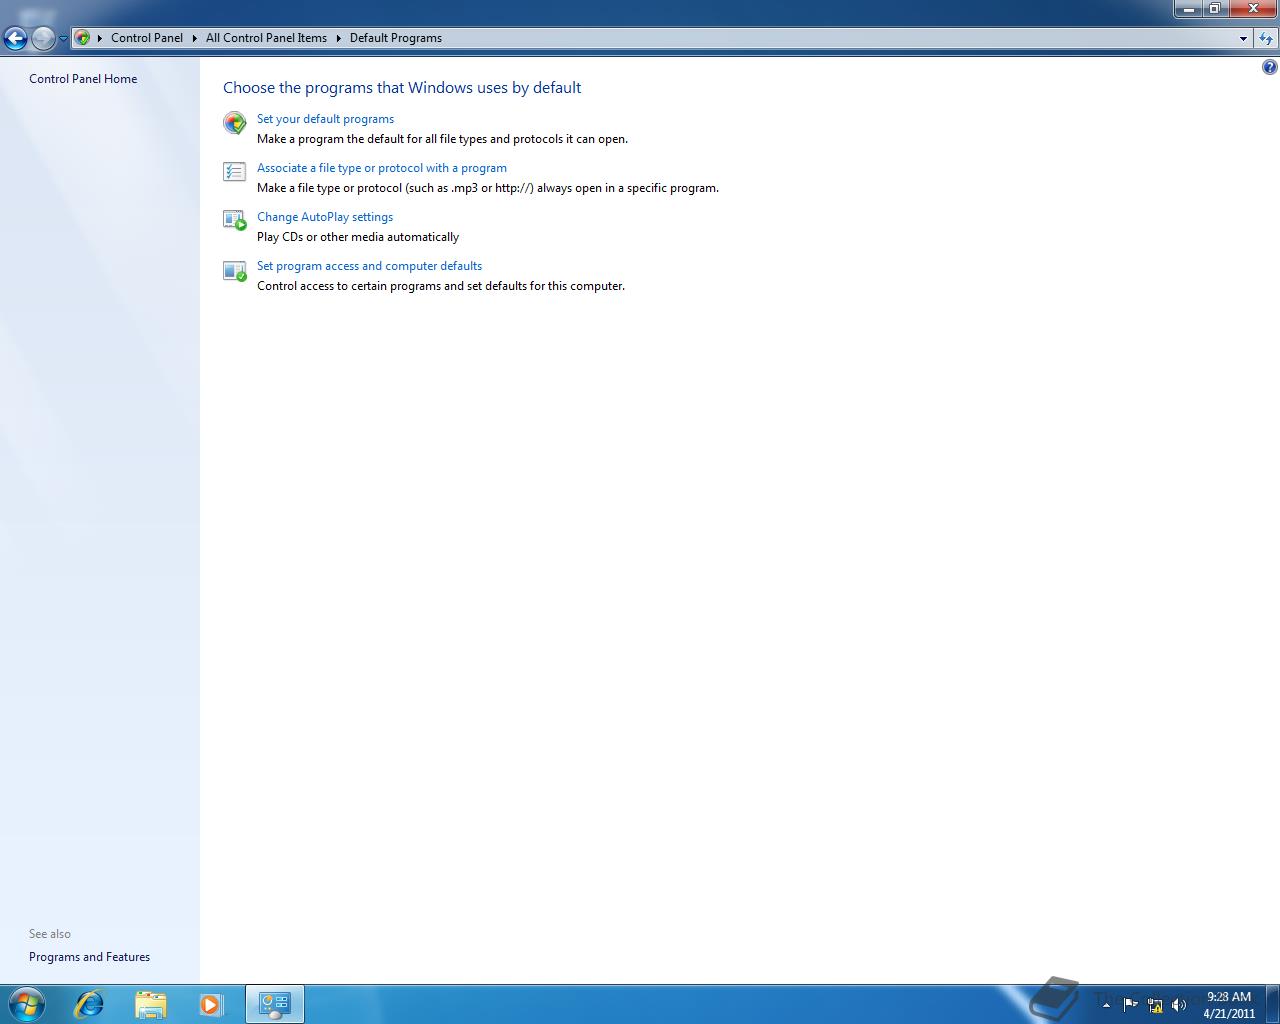Click the Associate a file type icon
Viewport: 1280px width, 1024px height.
pyautogui.click(x=234, y=172)
